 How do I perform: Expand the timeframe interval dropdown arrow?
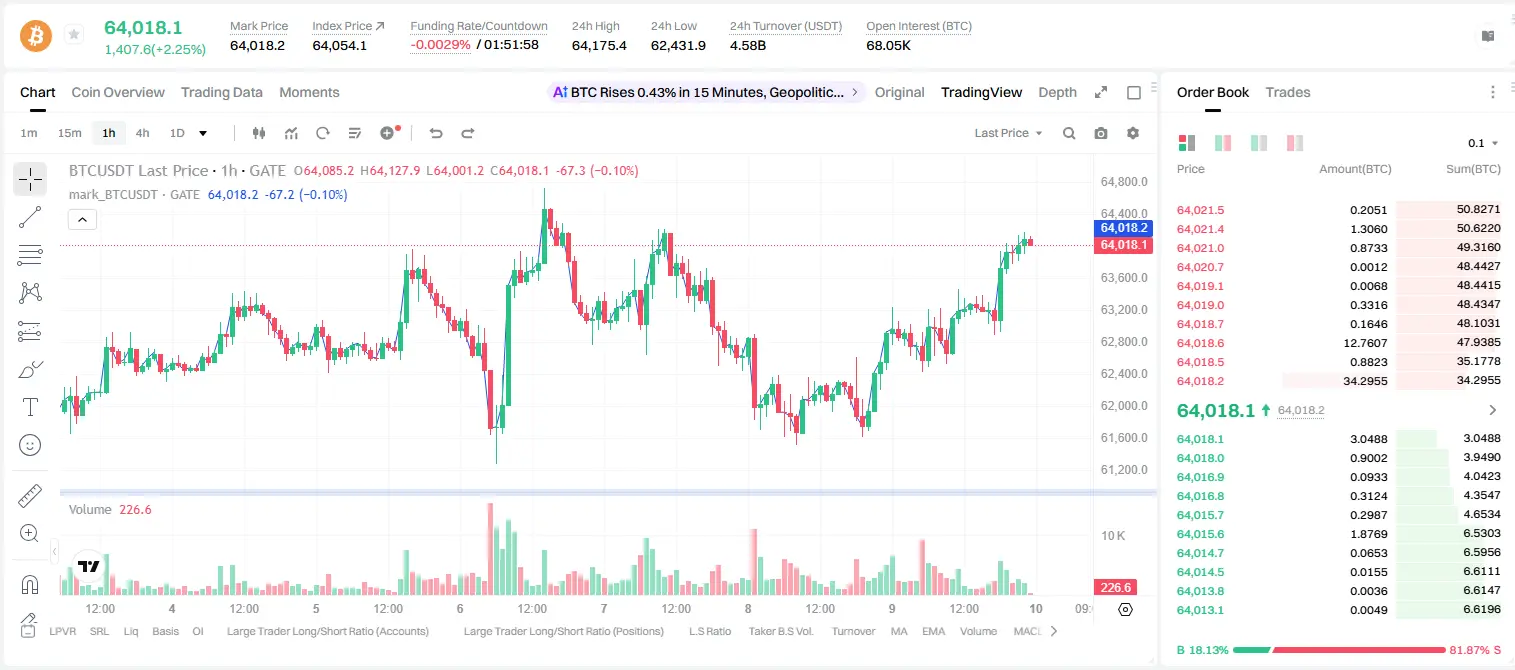203,133
